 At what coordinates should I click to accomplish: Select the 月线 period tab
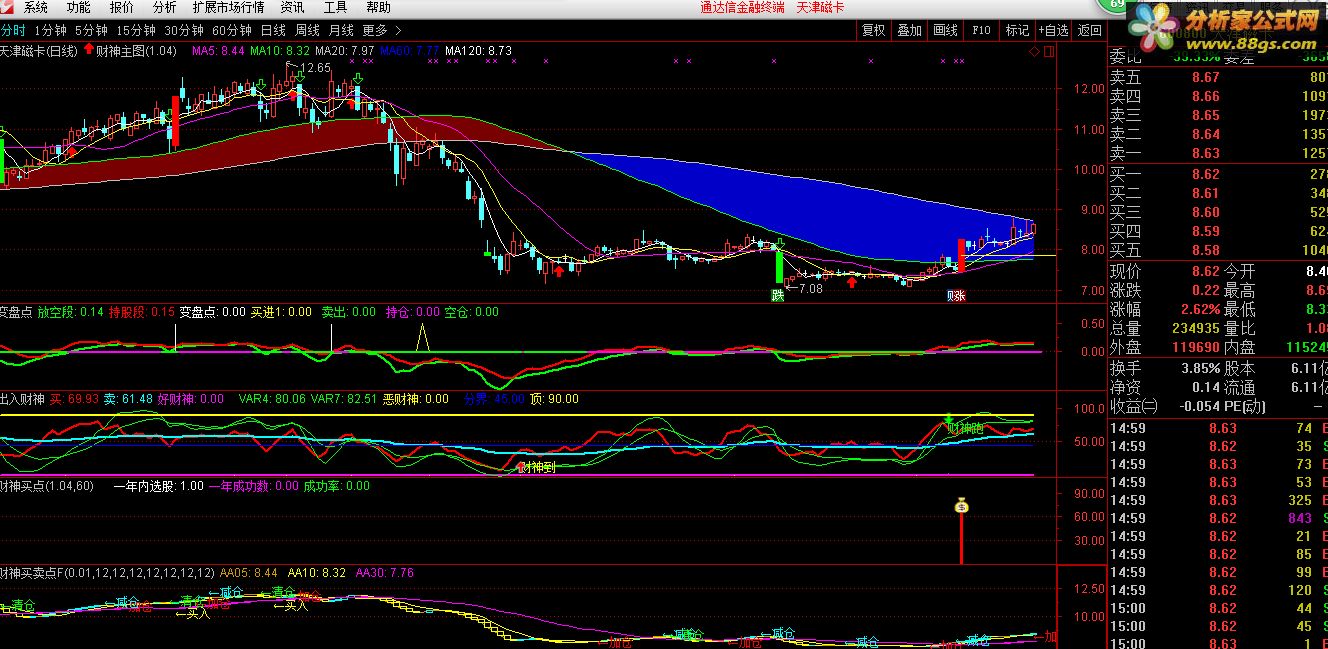(x=341, y=30)
